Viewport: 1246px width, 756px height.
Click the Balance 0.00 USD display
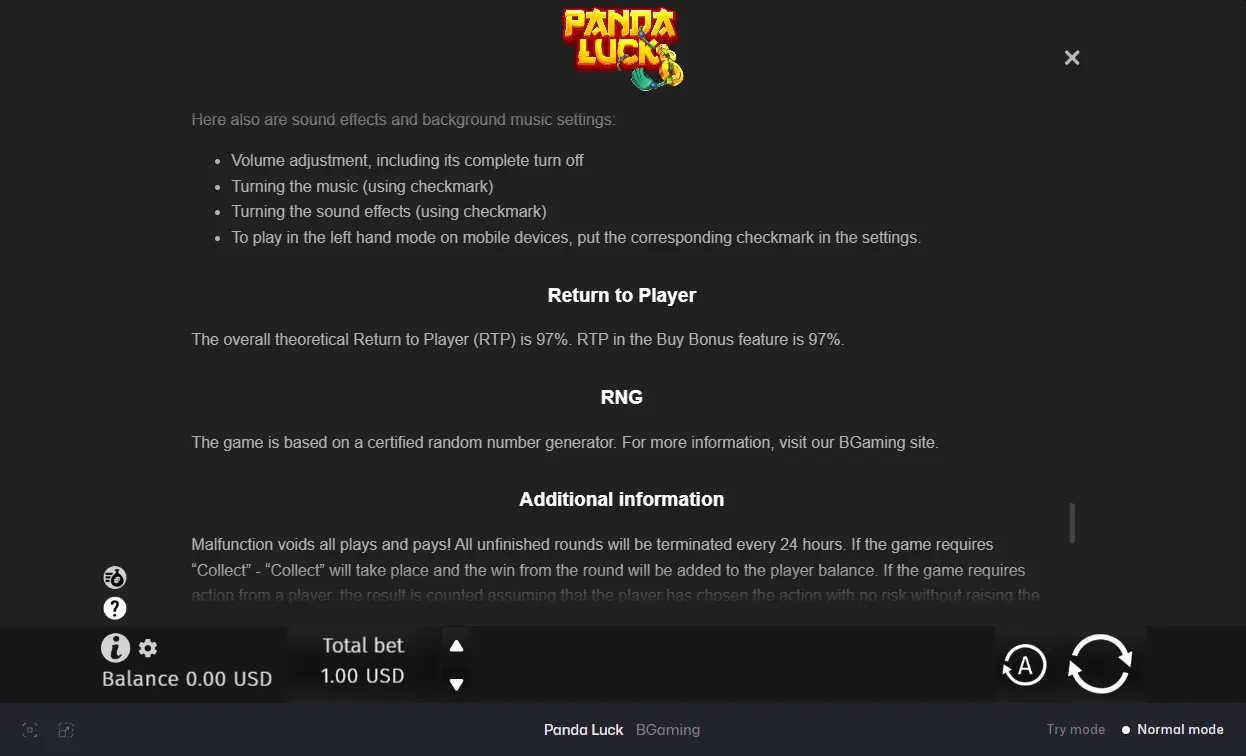(x=187, y=679)
